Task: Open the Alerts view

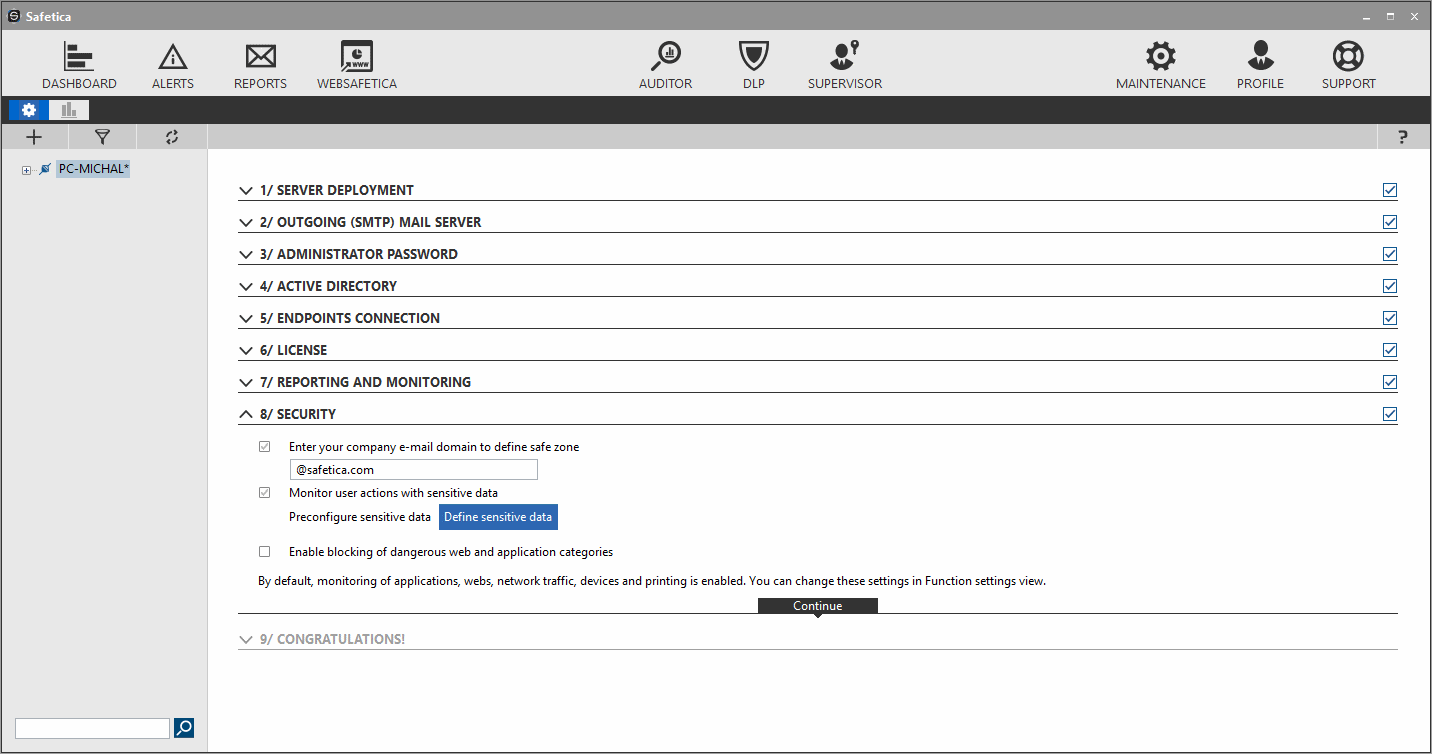Action: (x=172, y=64)
